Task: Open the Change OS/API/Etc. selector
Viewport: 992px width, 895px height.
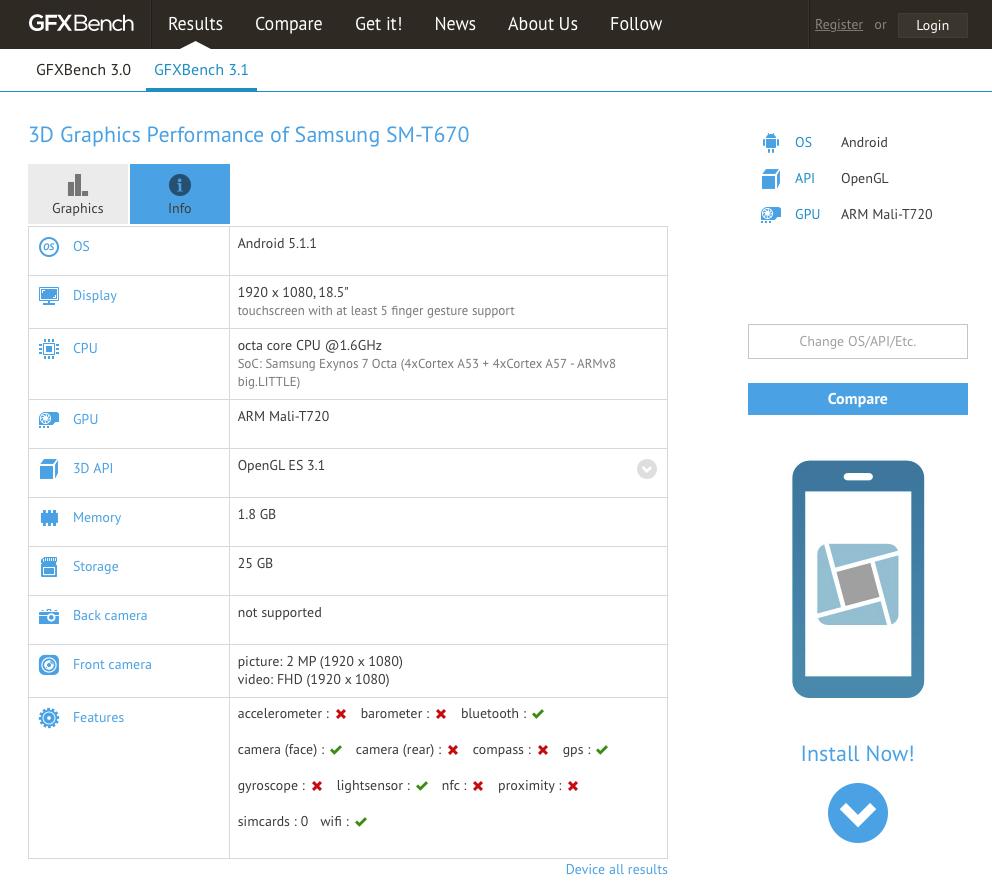Action: click(x=857, y=341)
